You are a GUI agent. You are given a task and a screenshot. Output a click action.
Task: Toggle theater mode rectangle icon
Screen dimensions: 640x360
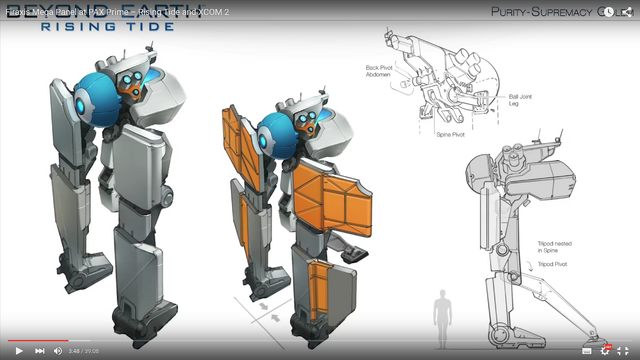[x=587, y=351]
